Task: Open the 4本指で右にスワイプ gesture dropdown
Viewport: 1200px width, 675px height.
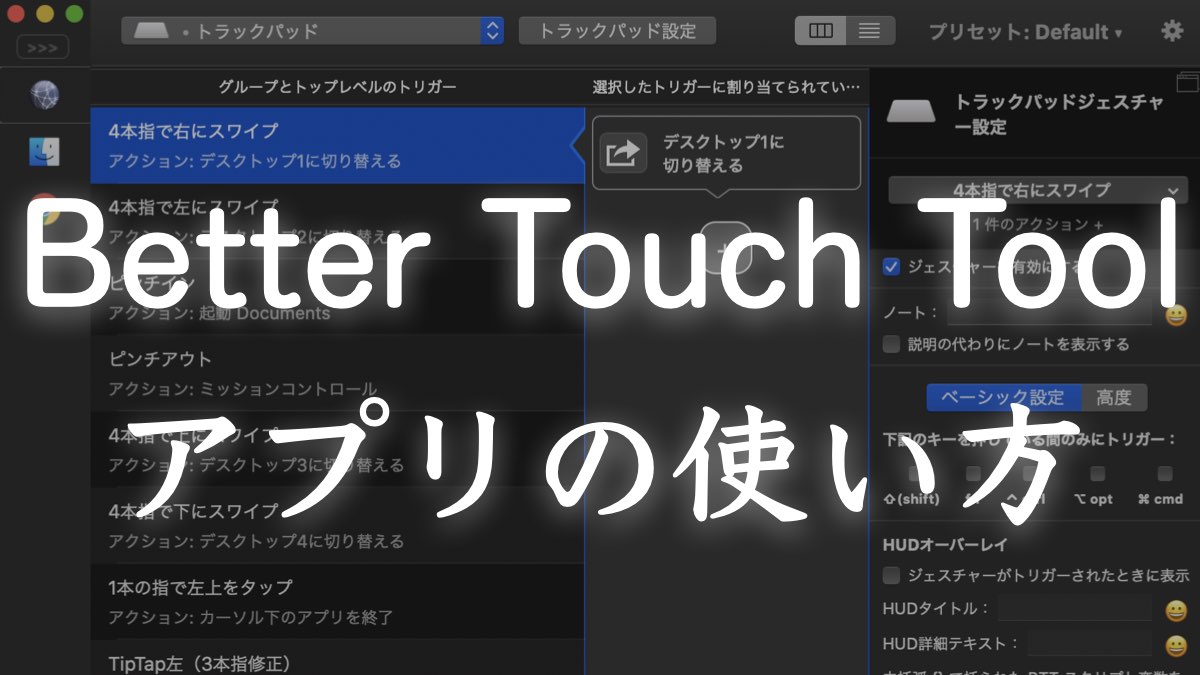Action: 1038,190
